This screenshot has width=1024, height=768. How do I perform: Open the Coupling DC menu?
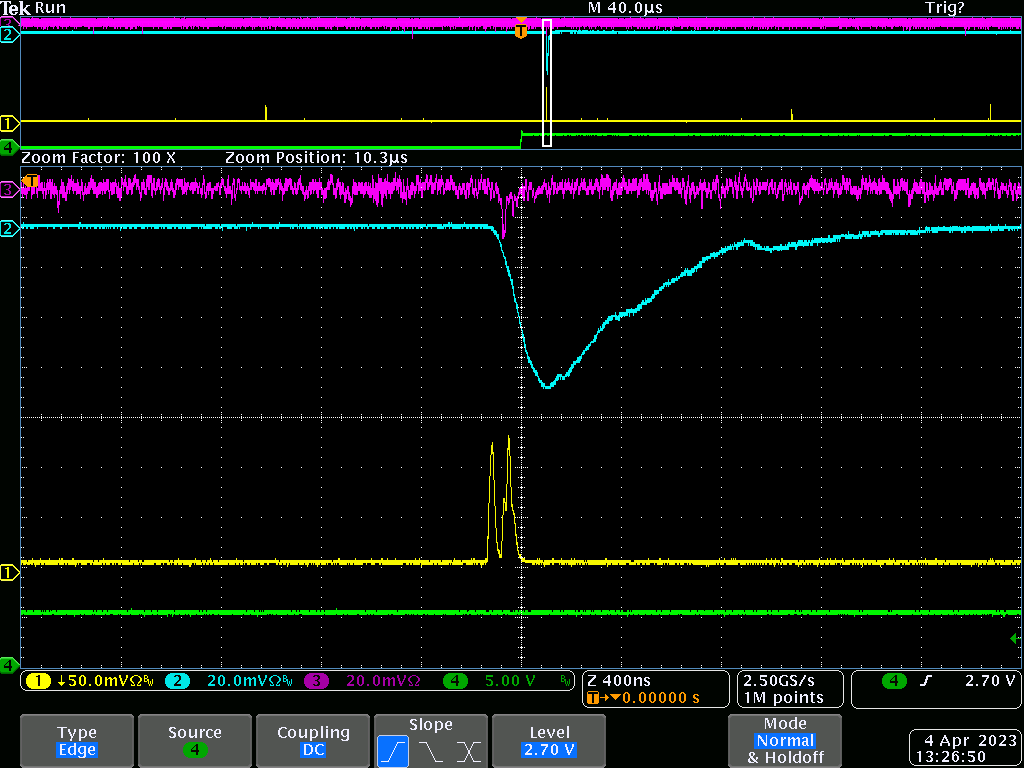click(314, 741)
